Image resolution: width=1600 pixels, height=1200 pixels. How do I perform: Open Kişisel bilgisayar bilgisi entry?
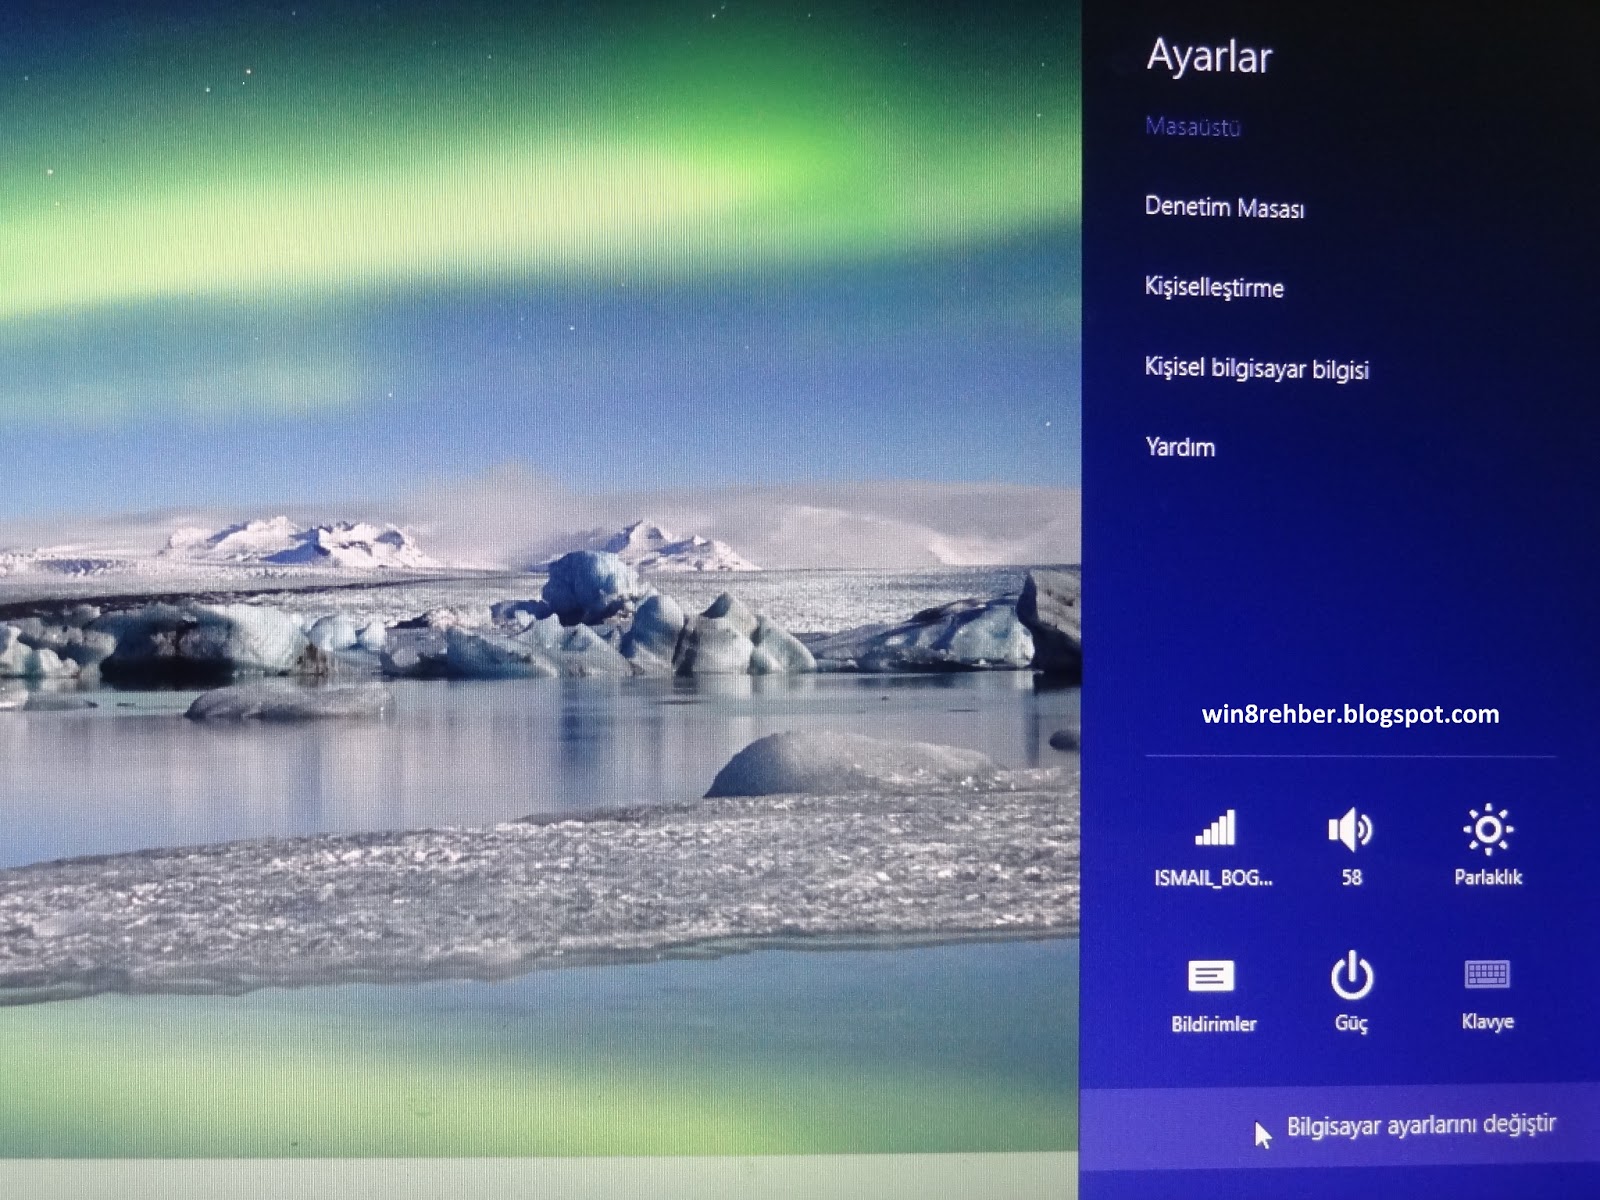pyautogui.click(x=1260, y=368)
